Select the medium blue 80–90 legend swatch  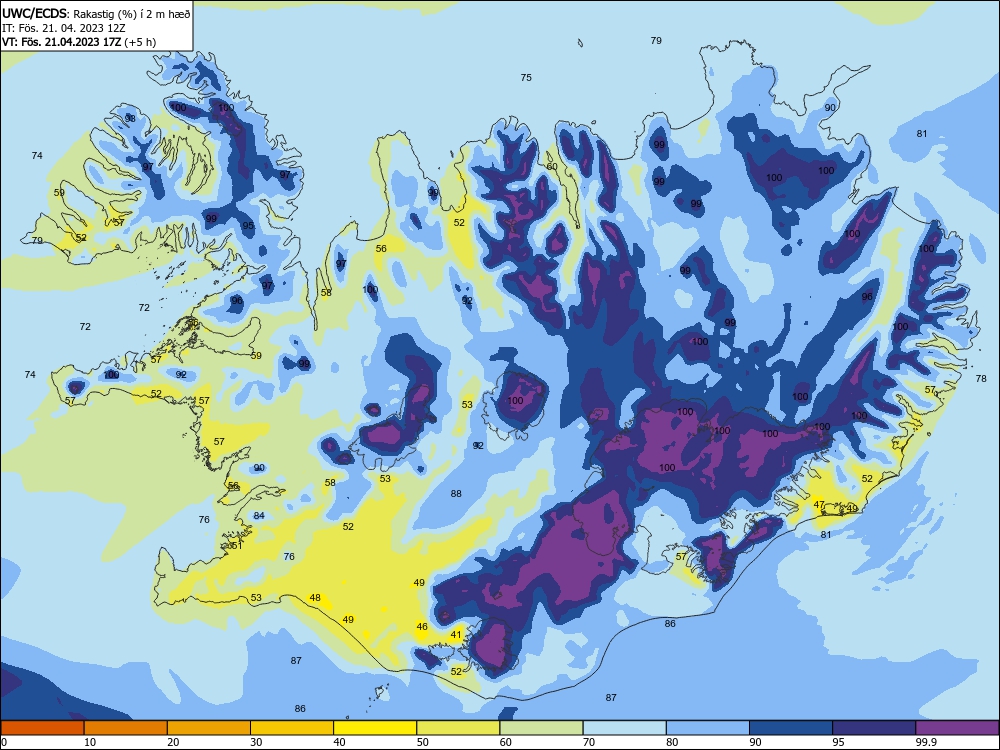[708, 728]
